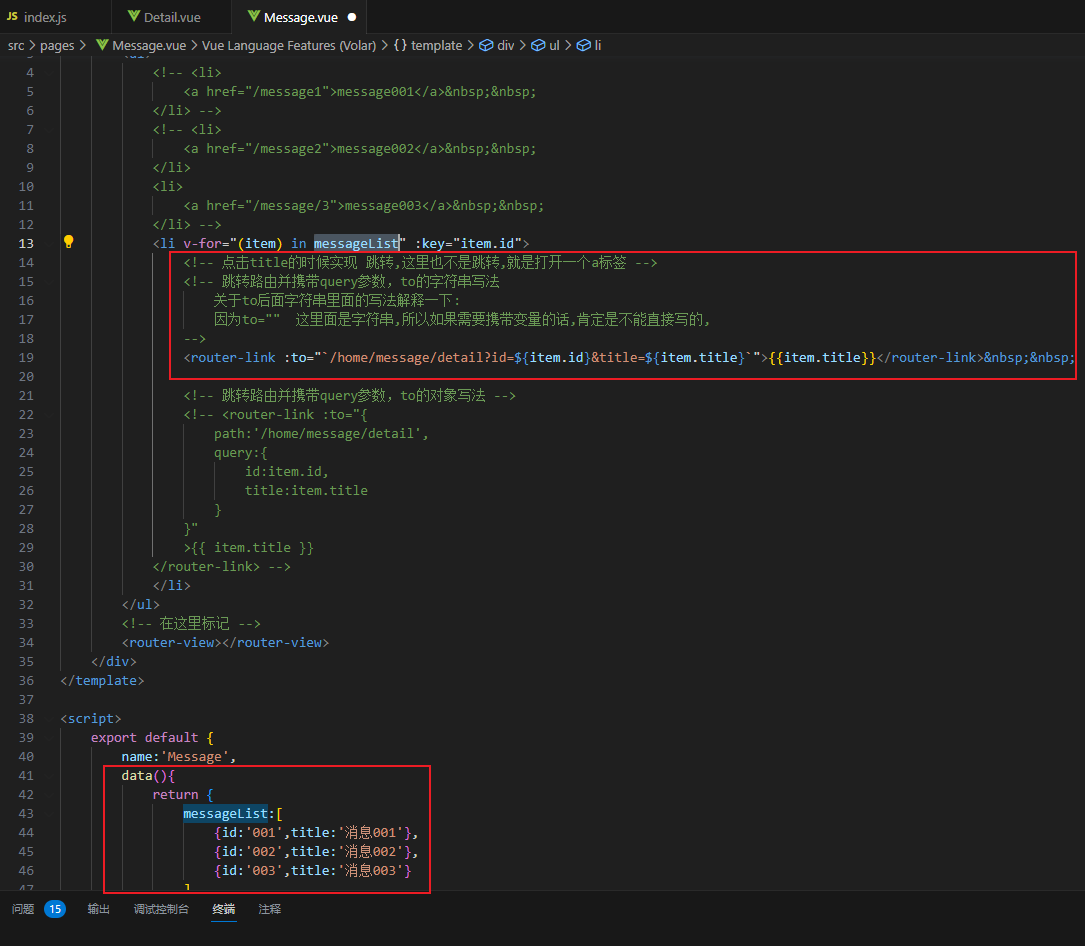The image size is (1085, 946).
Task: Click the problems count badge showing 15
Action: click(55, 909)
